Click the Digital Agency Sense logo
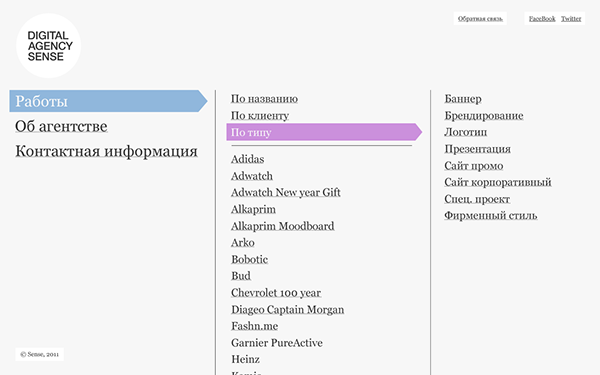This screenshot has height=375, width=600. point(49,46)
